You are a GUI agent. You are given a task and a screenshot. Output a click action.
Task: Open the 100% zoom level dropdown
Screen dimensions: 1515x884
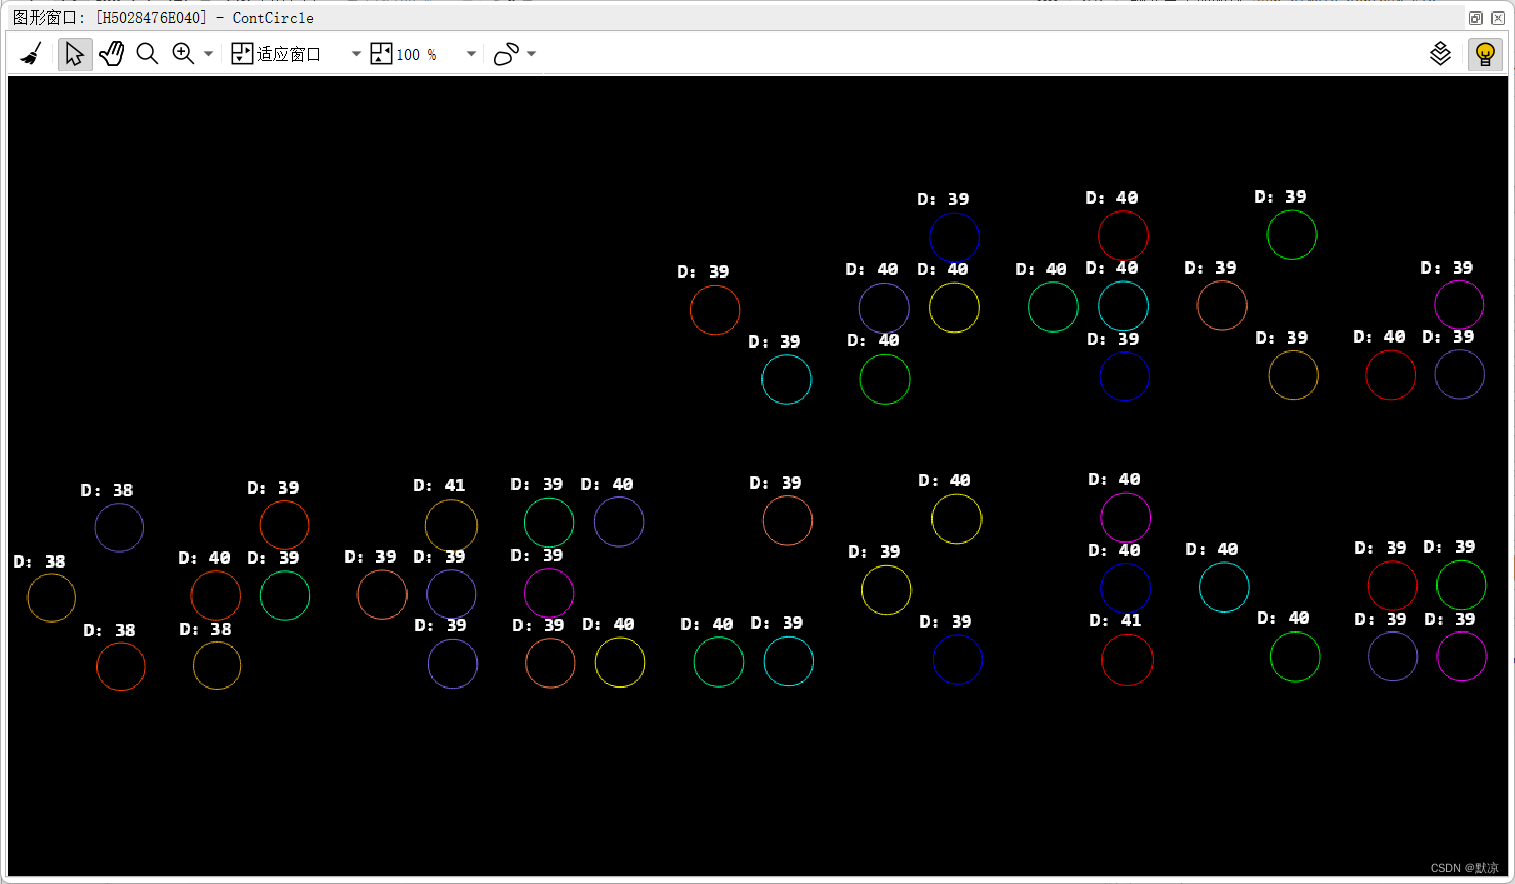[x=470, y=53]
